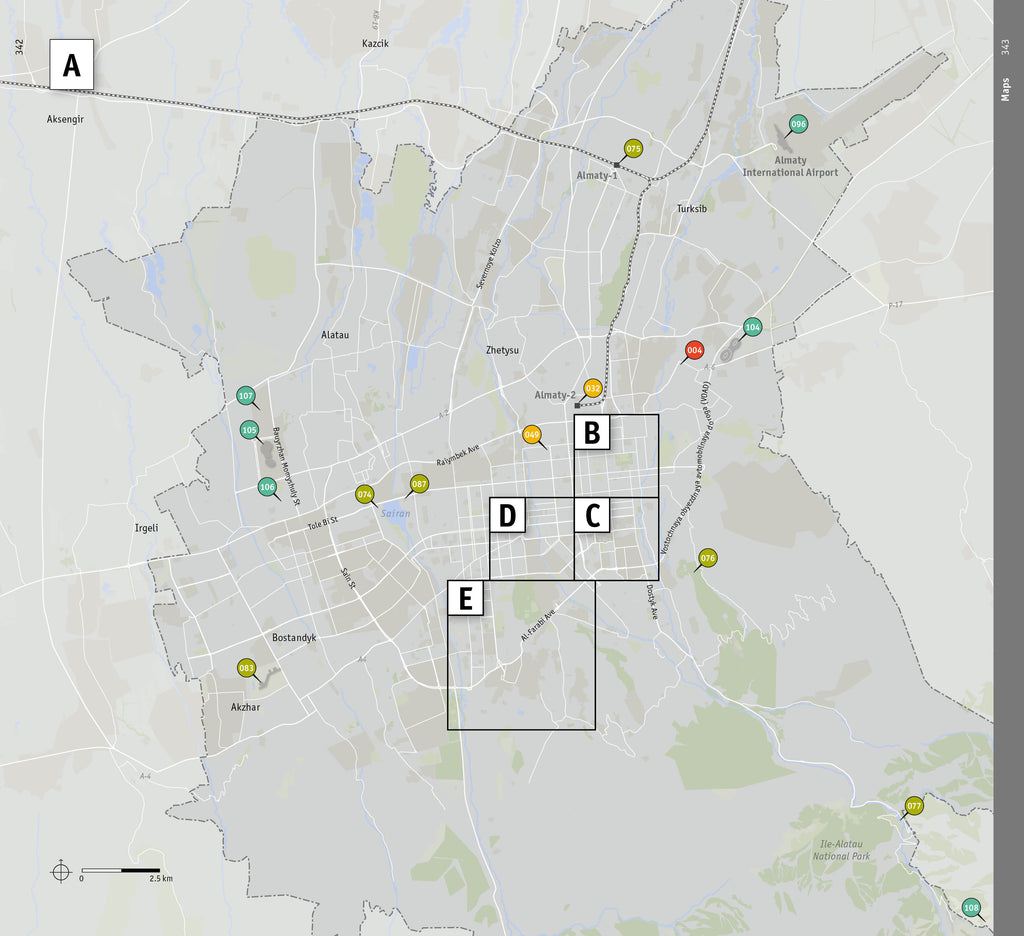Click the Ile-Alatau National Park label

coord(841,850)
